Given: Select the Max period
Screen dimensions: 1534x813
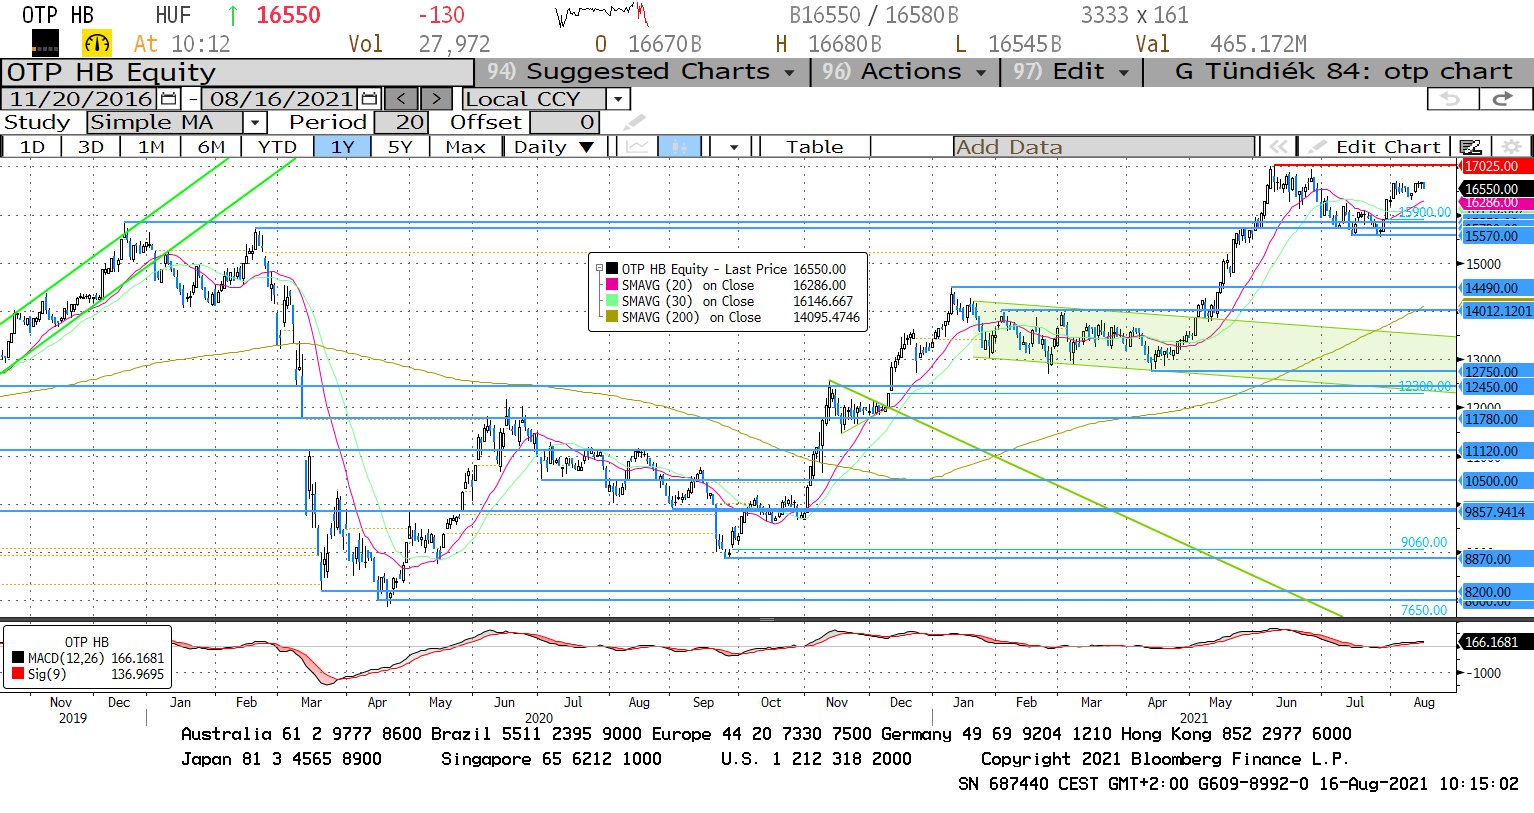Looking at the screenshot, I should 465,147.
